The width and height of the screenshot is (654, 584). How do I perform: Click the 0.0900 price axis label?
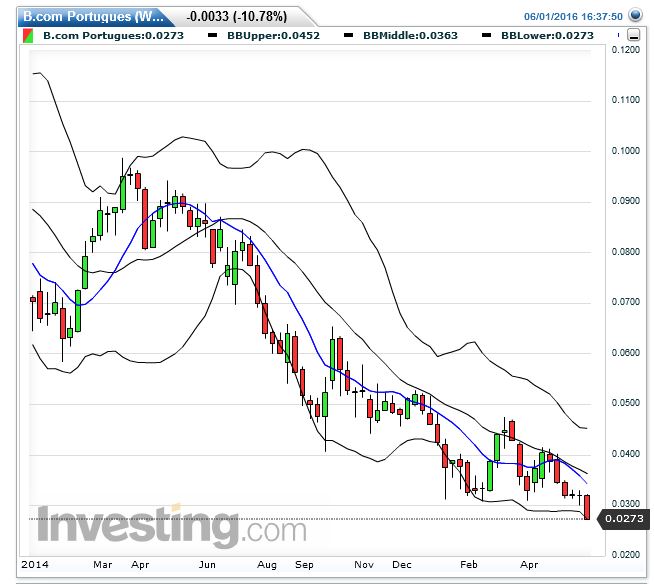(626, 201)
